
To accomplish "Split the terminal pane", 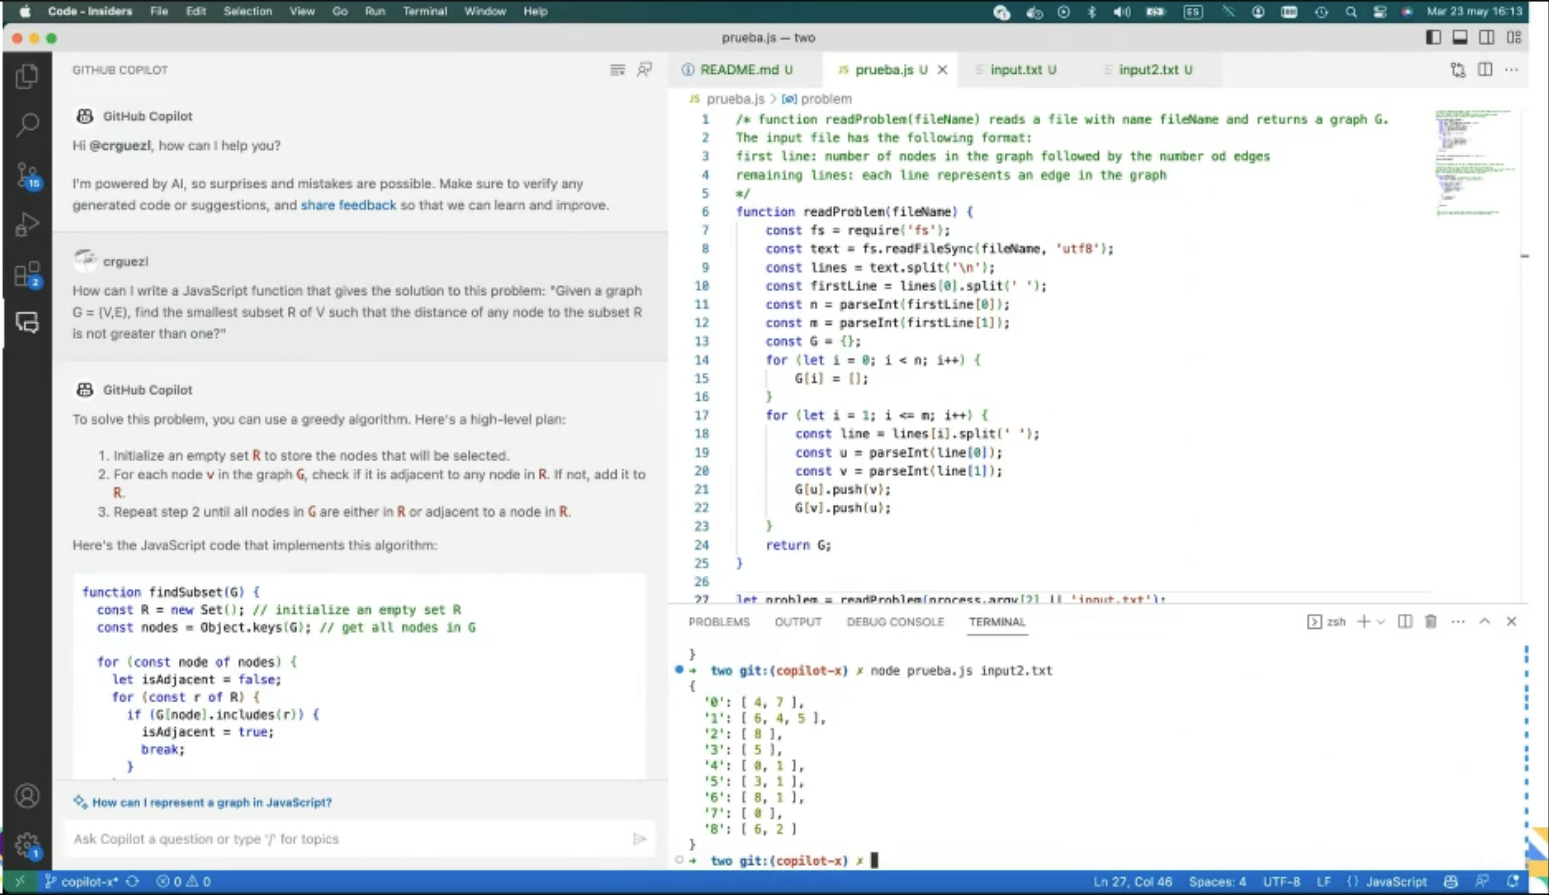I will [1405, 622].
